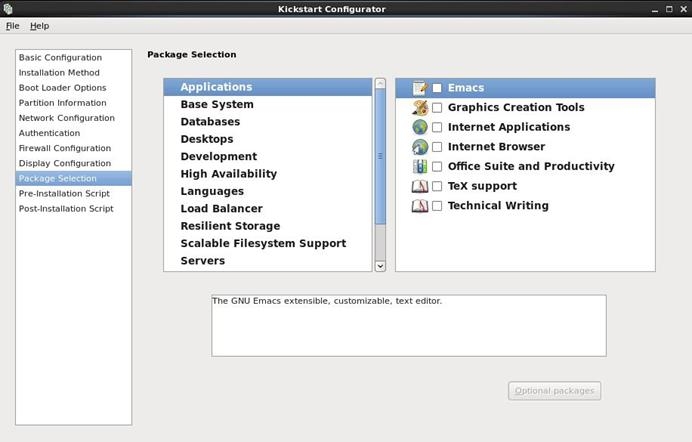This screenshot has width=692, height=442.
Task: Click the Internet Browser globe icon
Action: 420,147
